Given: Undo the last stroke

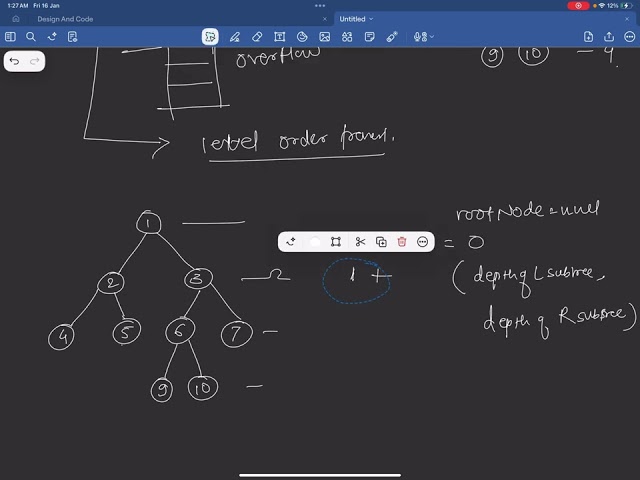Looking at the screenshot, I should [14, 61].
